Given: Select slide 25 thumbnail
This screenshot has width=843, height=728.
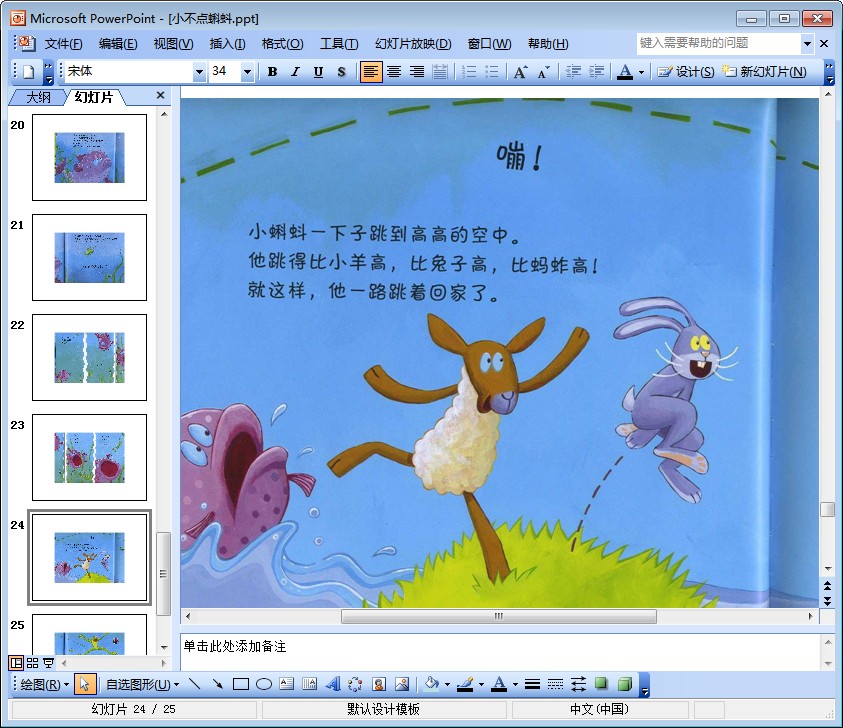Looking at the screenshot, I should tap(89, 634).
